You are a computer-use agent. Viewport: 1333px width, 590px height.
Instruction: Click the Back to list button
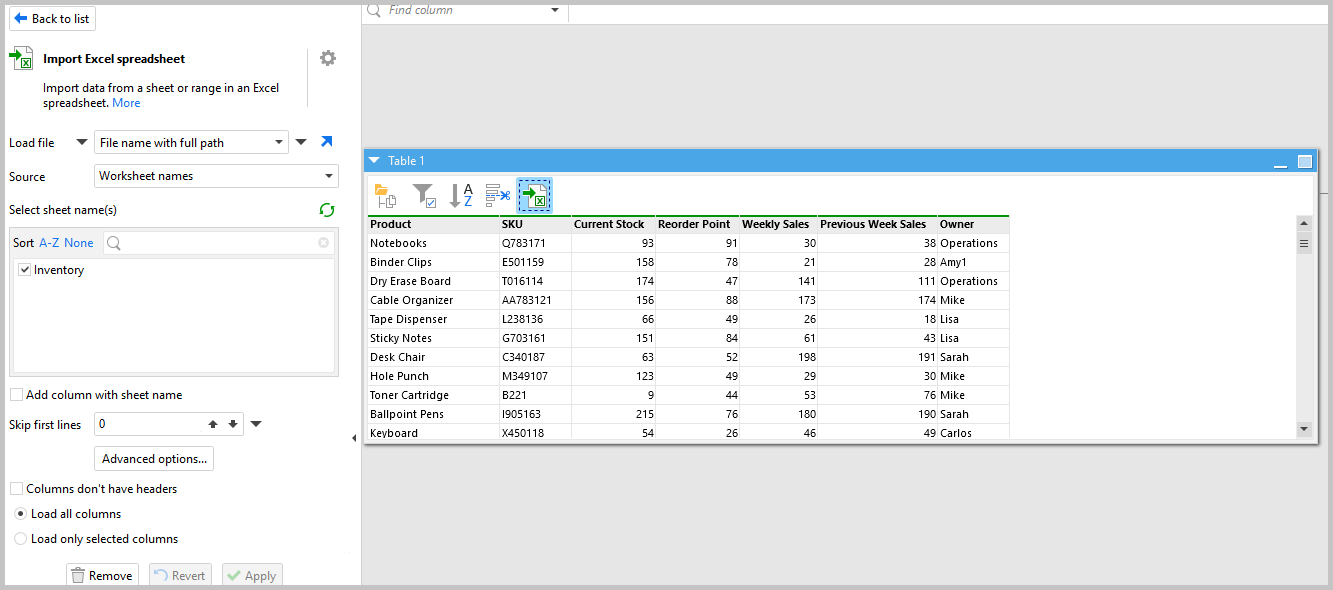[x=52, y=18]
